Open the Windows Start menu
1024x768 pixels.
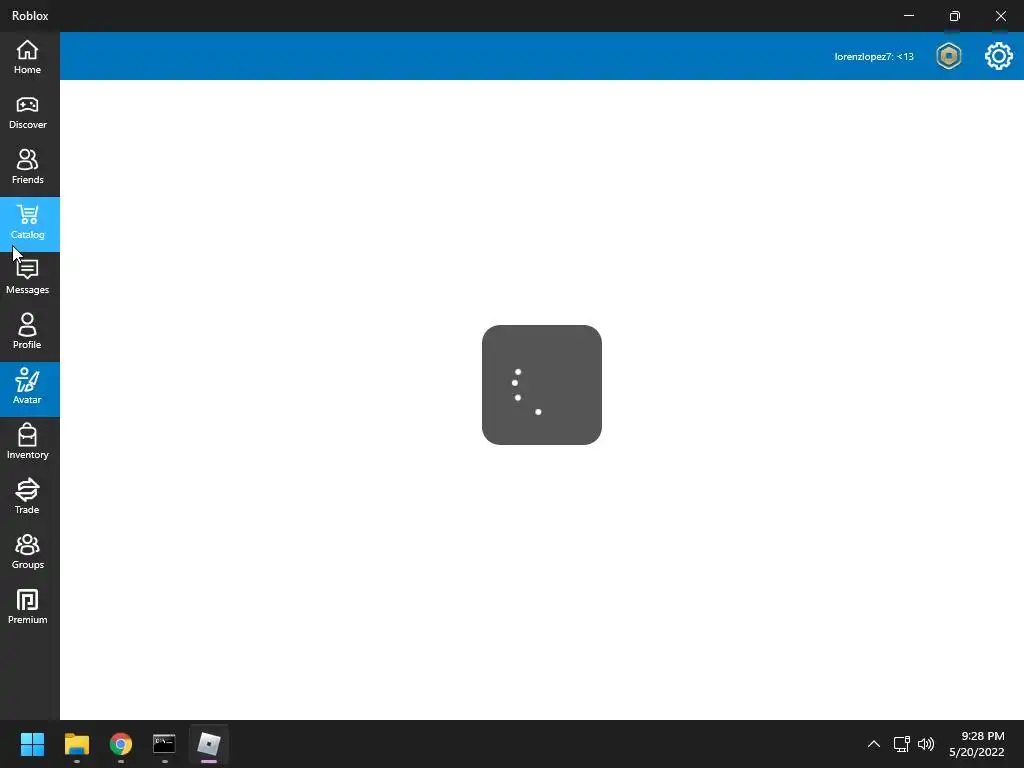tap(32, 744)
